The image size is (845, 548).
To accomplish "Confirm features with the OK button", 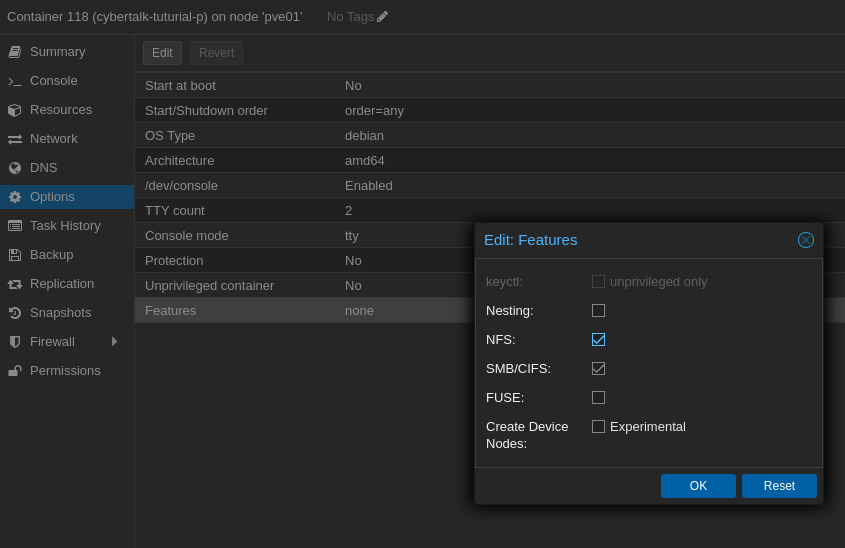I will [x=698, y=486].
